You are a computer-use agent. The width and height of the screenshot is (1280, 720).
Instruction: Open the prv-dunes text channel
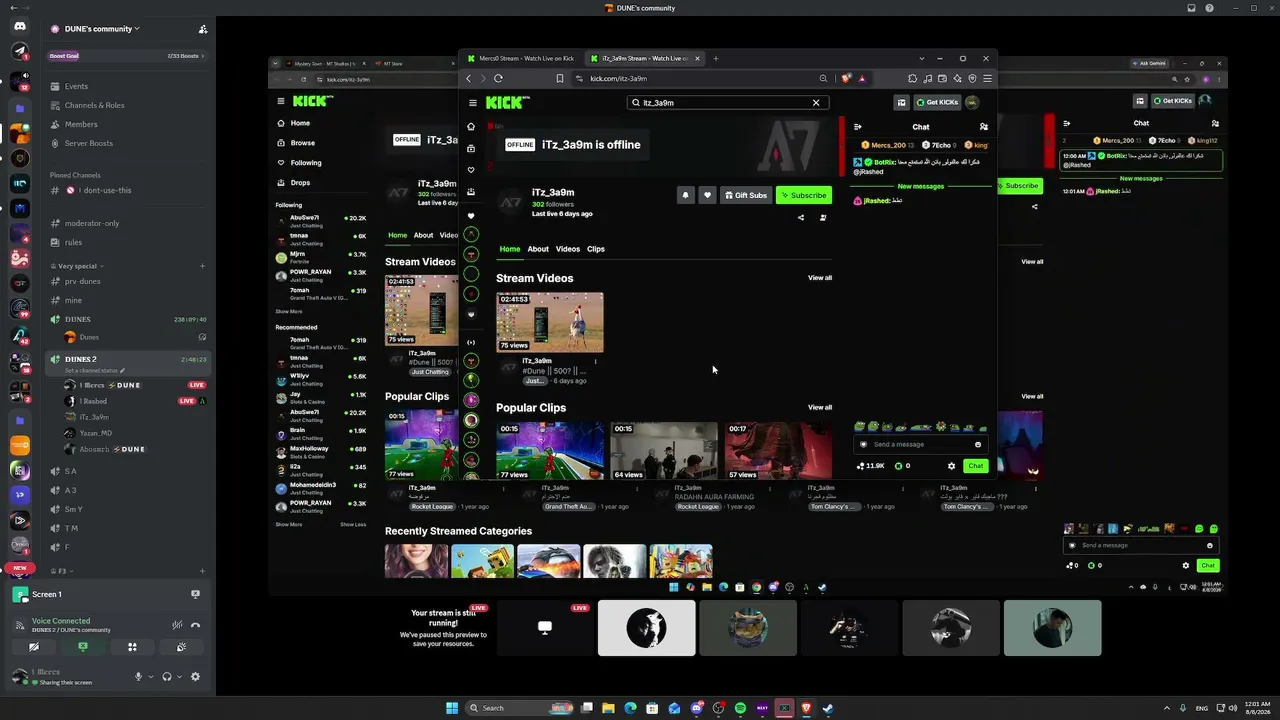click(82, 281)
